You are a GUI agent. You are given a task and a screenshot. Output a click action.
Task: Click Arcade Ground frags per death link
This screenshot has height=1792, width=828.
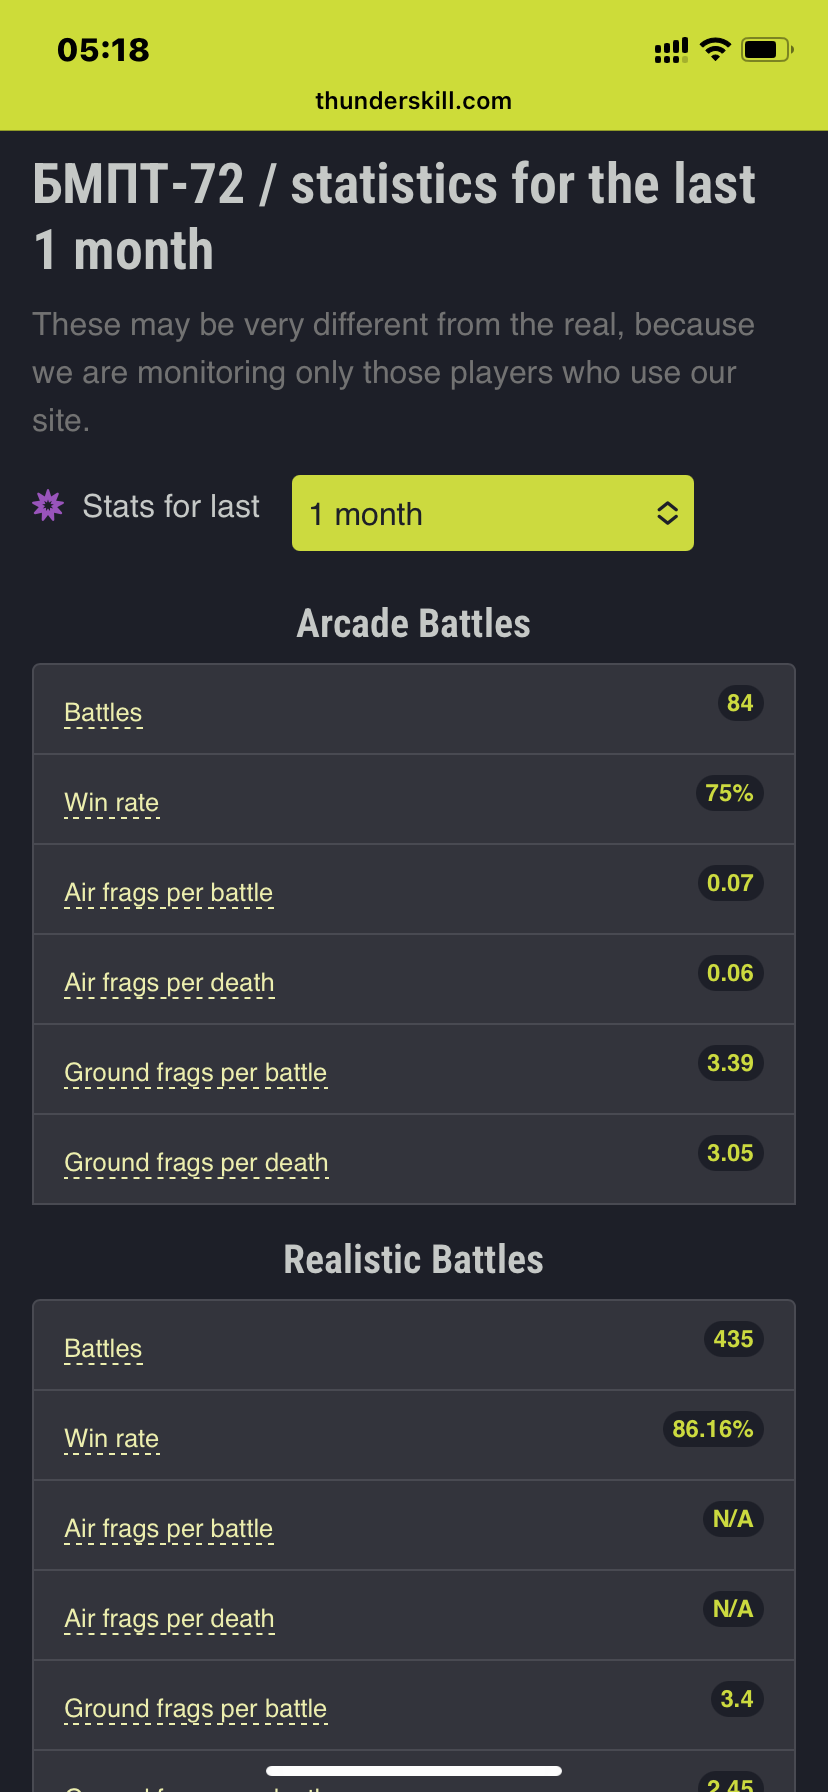coord(196,1163)
